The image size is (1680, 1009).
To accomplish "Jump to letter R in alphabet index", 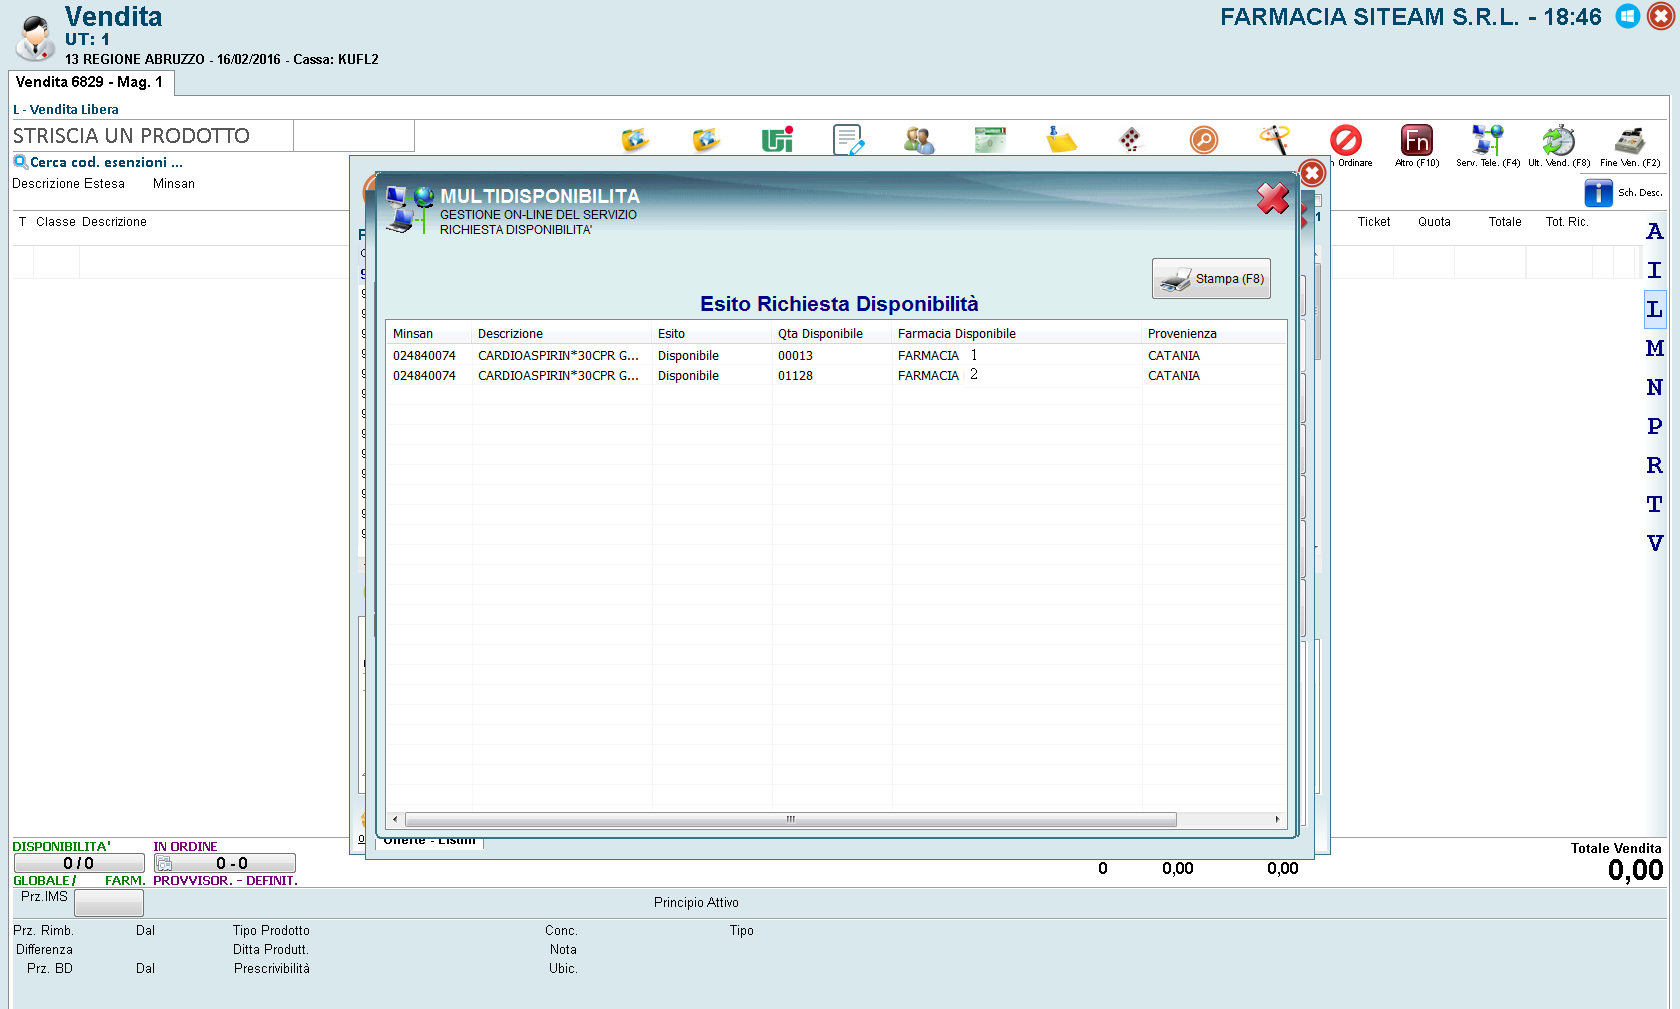I will [x=1655, y=465].
